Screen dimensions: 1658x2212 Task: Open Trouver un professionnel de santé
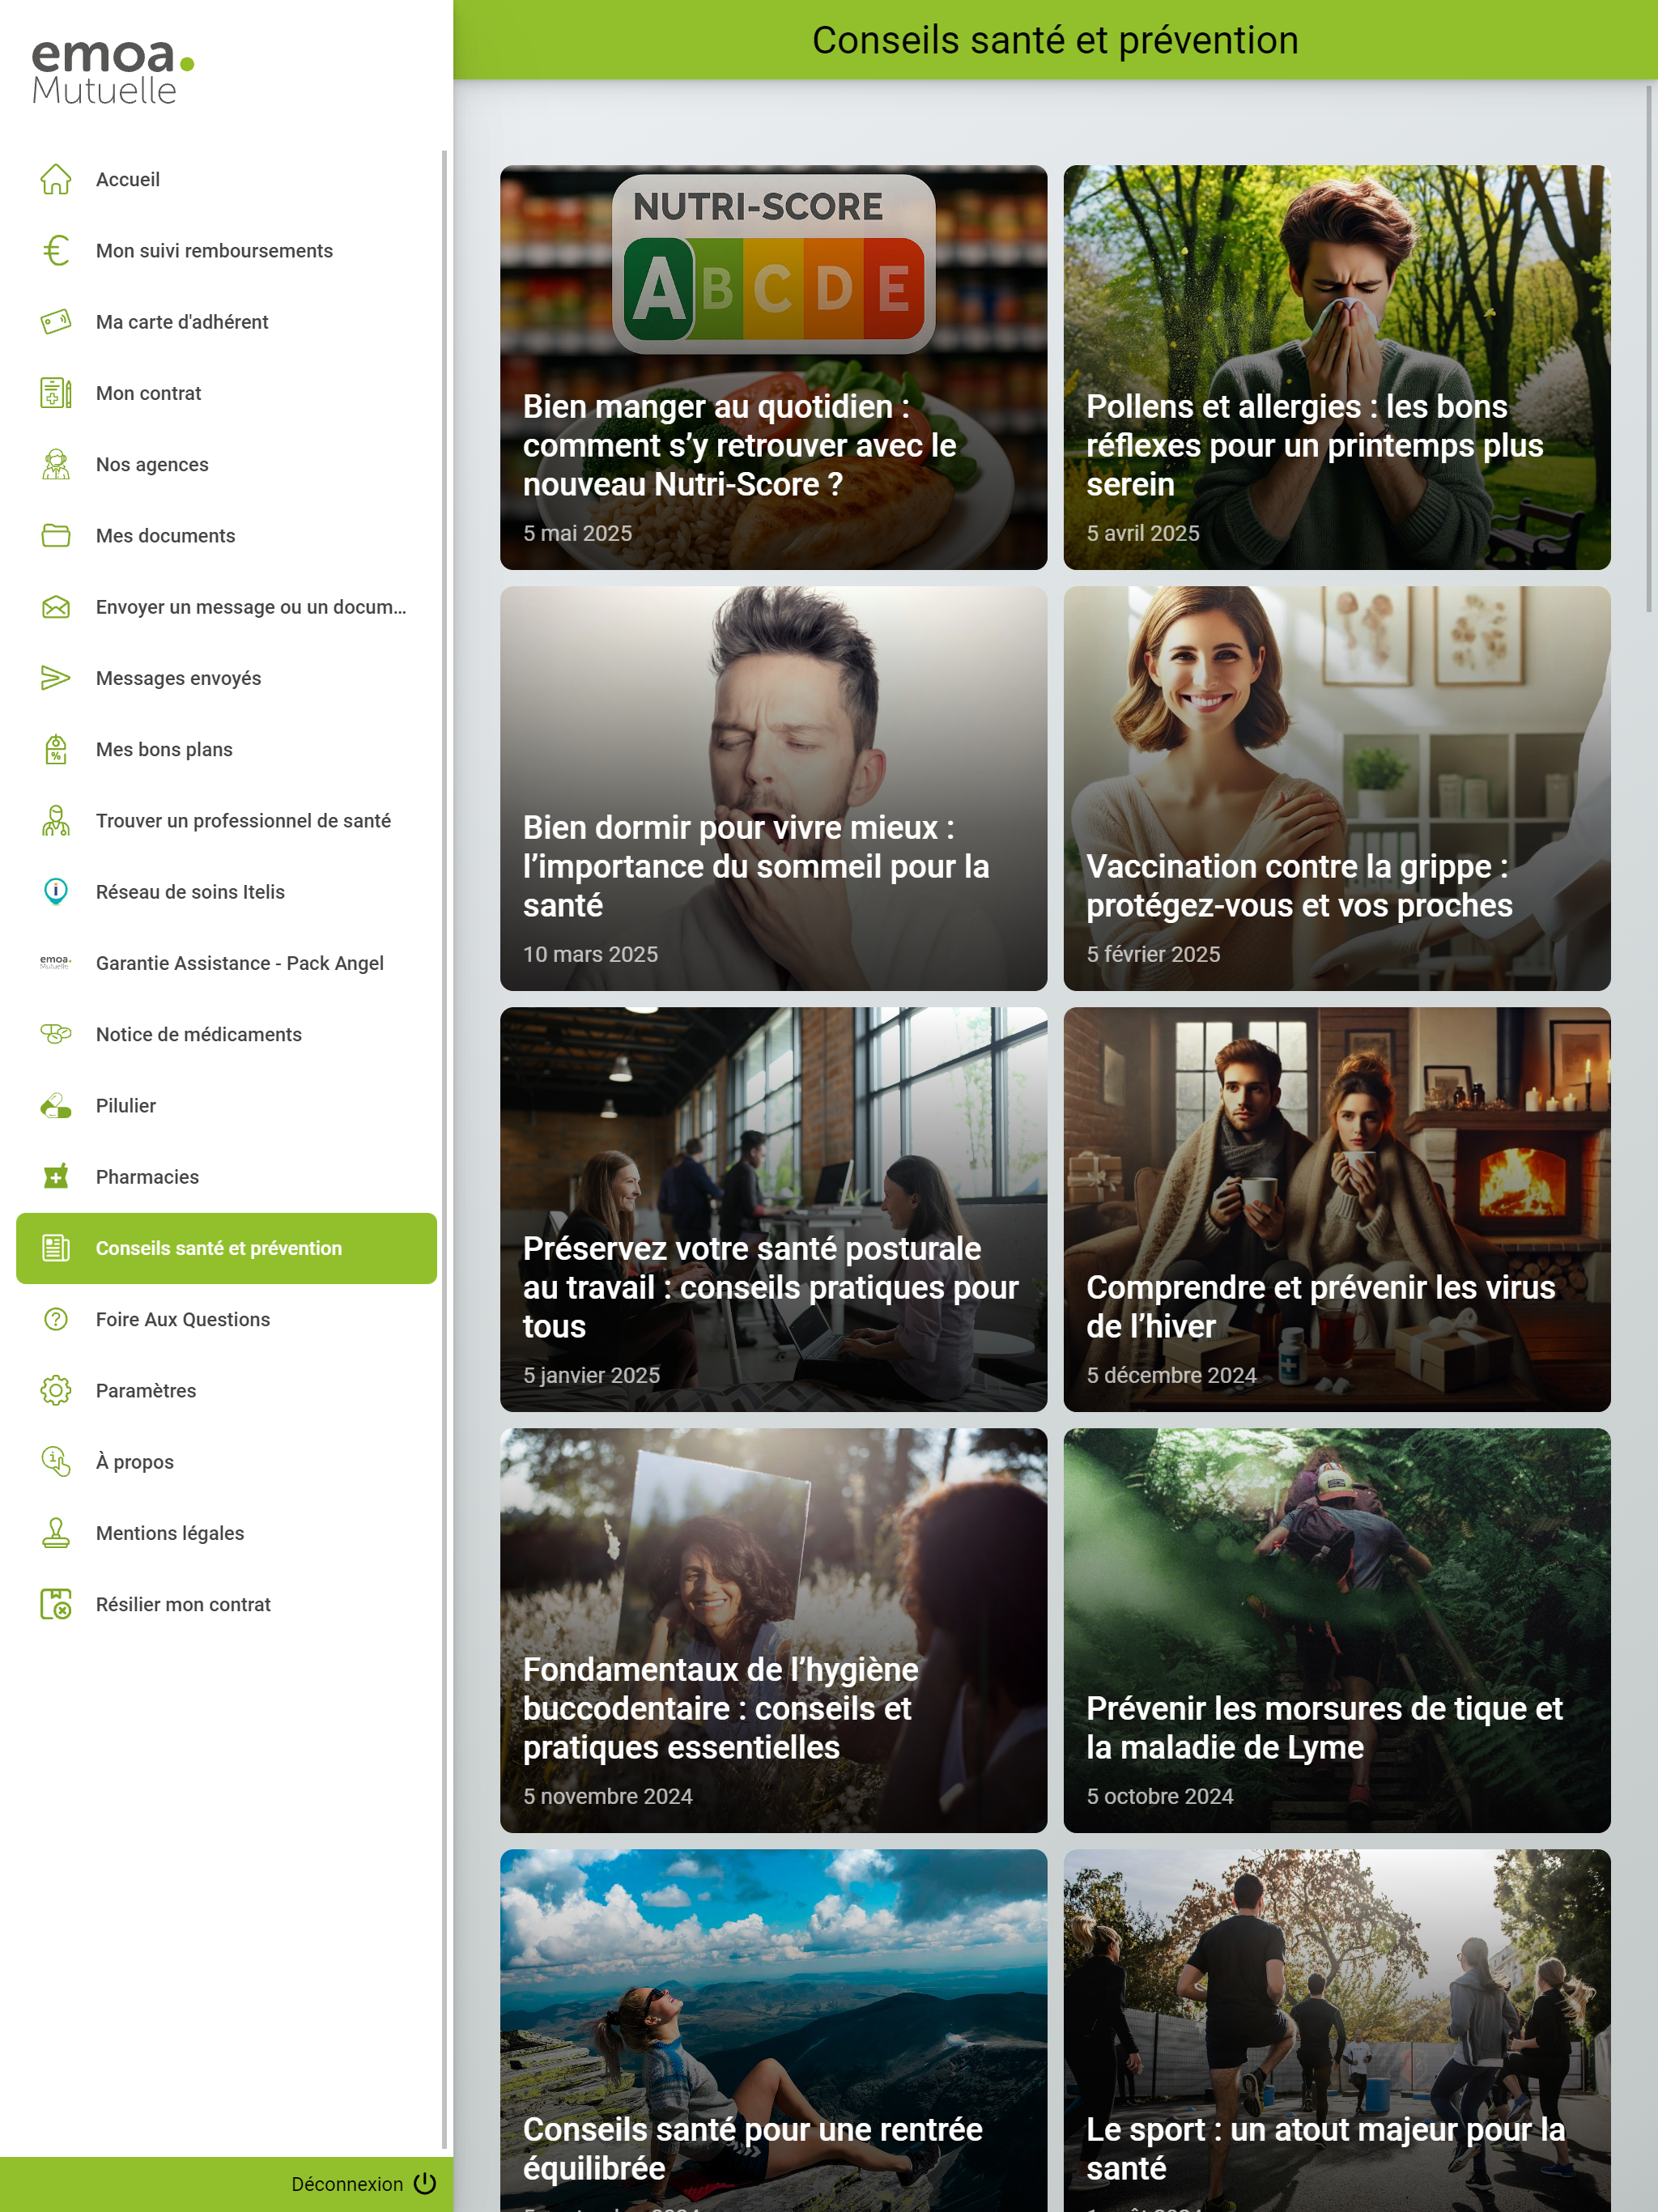coord(226,820)
